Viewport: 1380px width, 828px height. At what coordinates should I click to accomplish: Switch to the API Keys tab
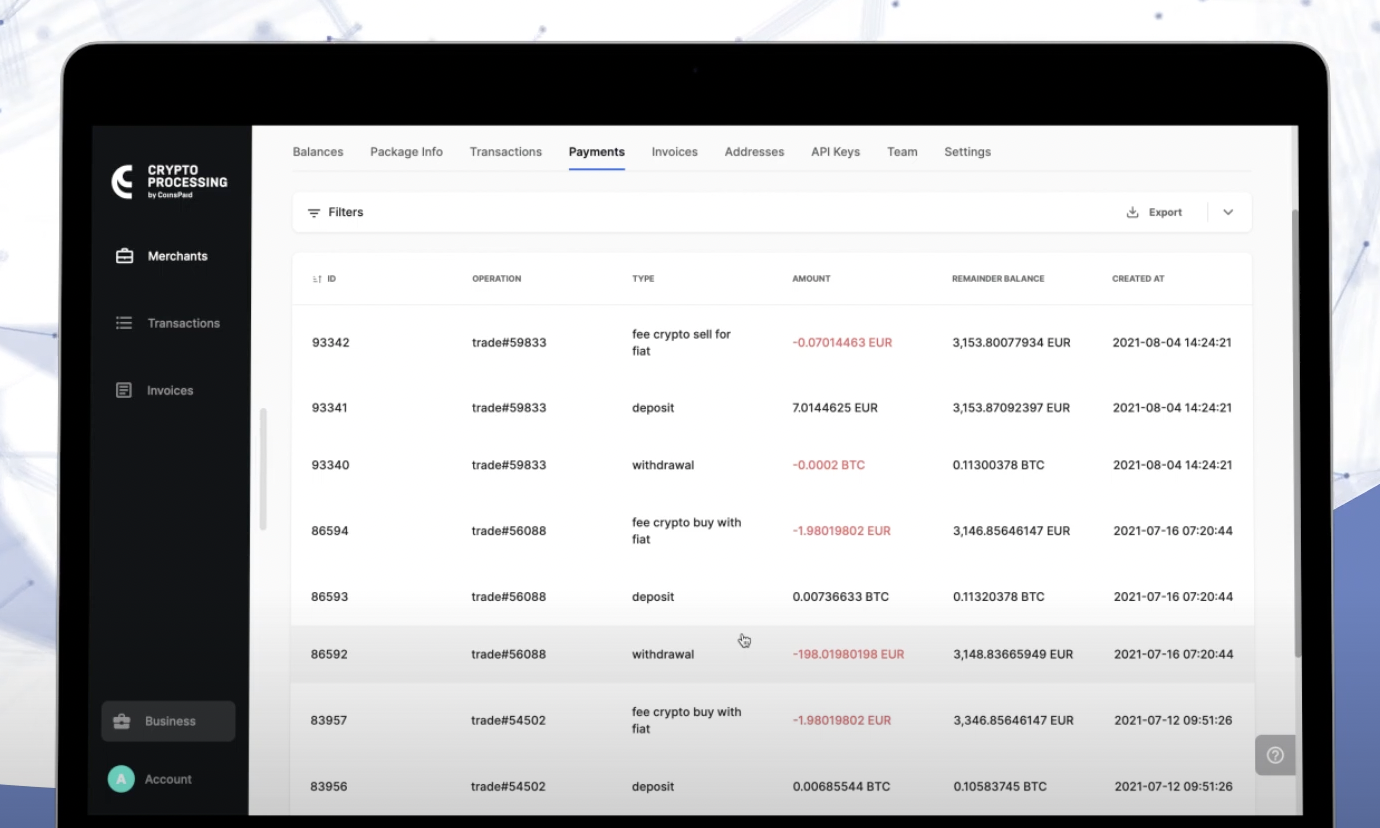[836, 152]
